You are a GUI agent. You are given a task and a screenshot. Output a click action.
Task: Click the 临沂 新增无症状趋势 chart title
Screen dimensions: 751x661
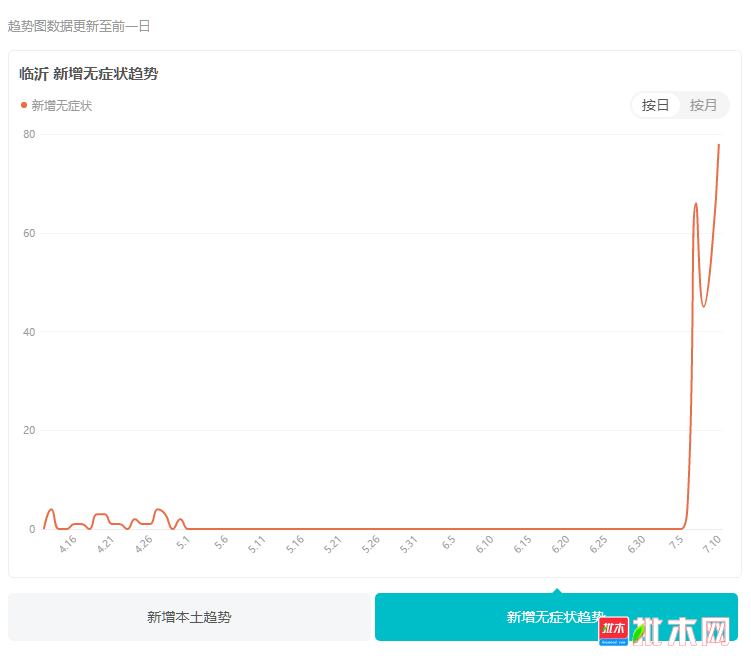pyautogui.click(x=89, y=74)
